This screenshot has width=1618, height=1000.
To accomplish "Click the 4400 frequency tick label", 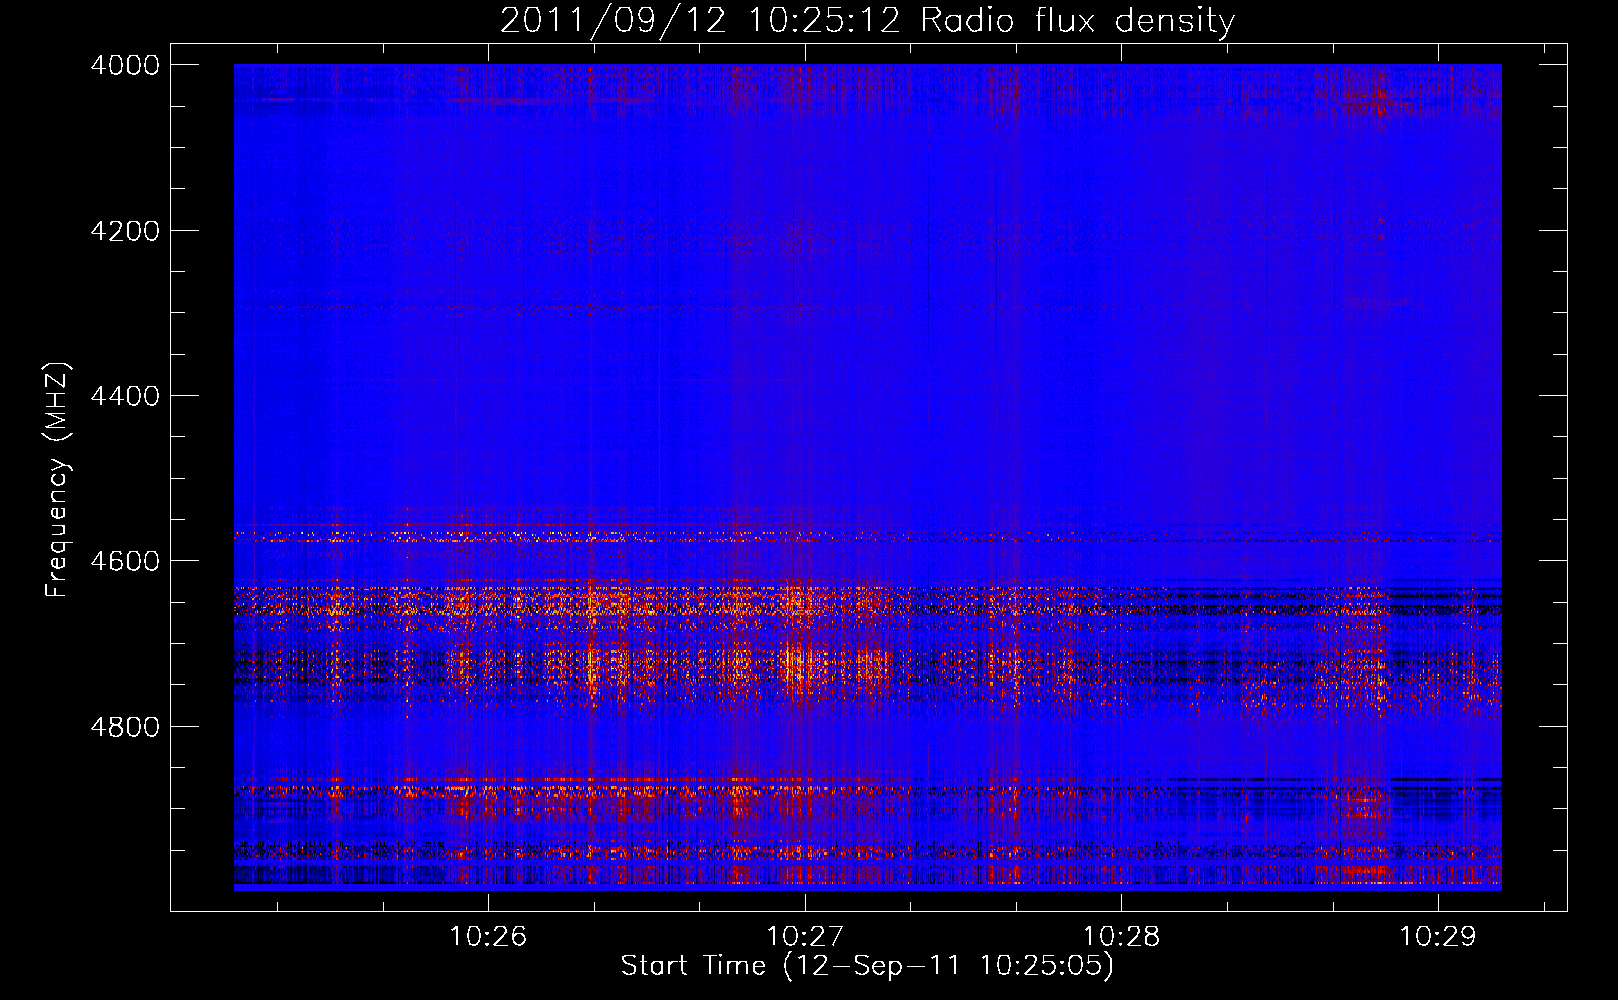I will click(x=125, y=396).
